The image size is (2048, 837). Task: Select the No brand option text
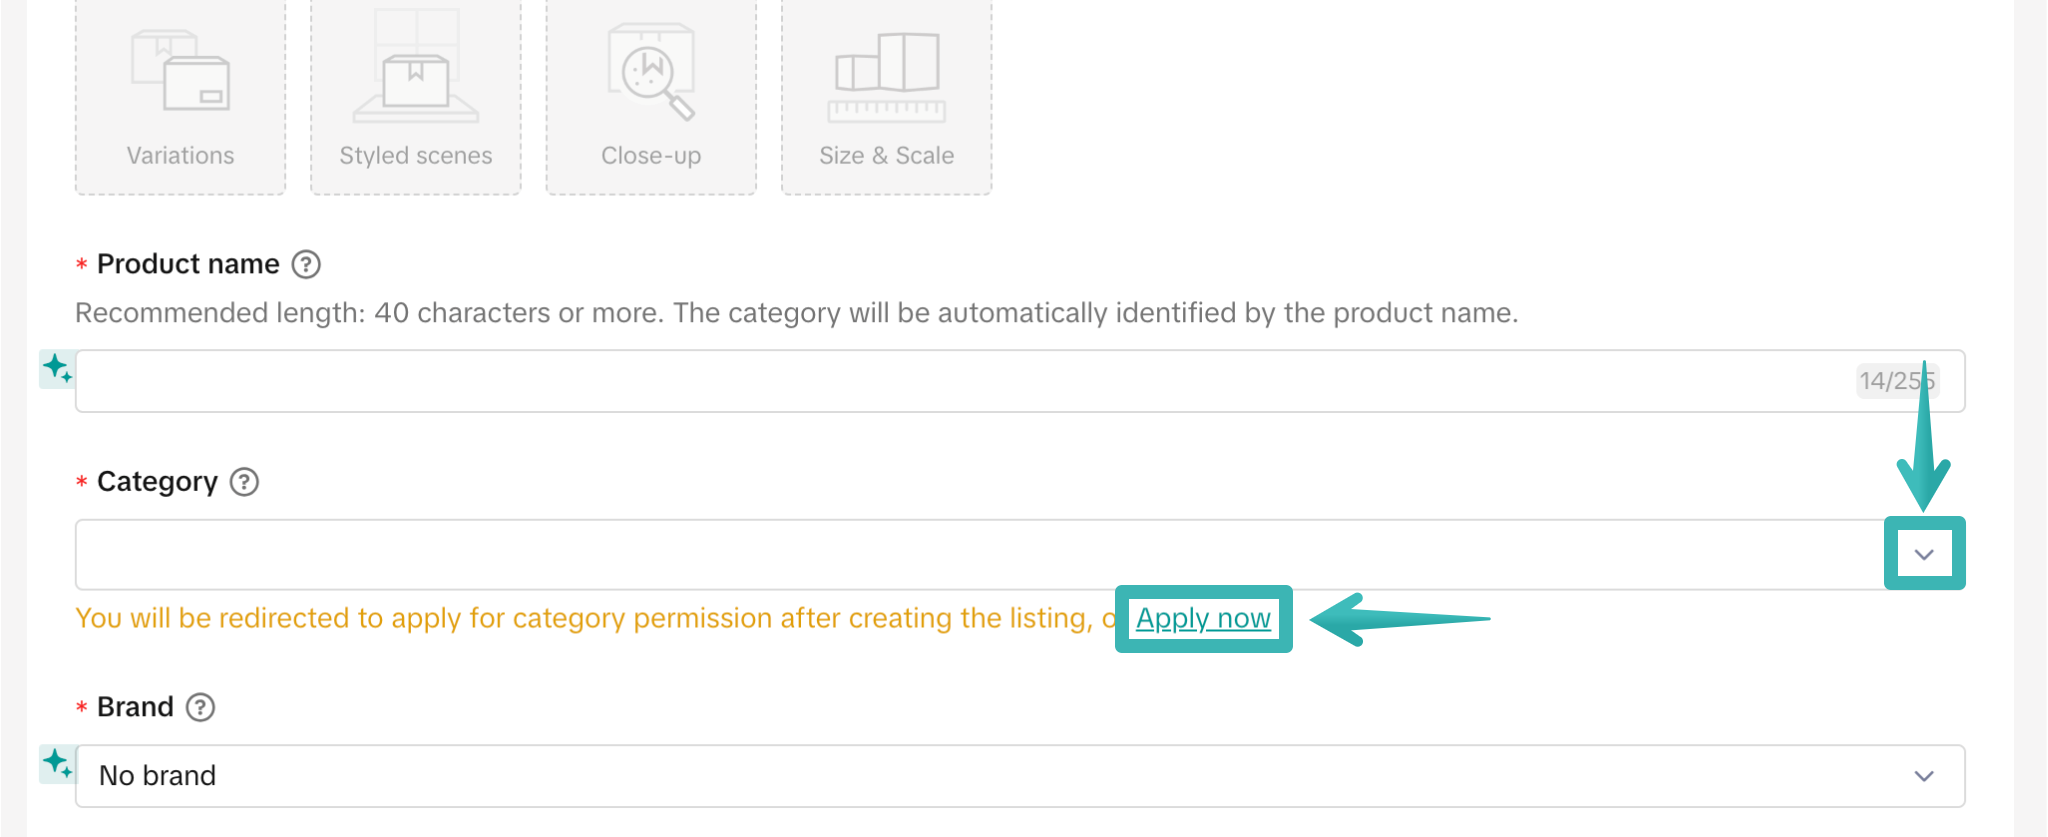157,775
